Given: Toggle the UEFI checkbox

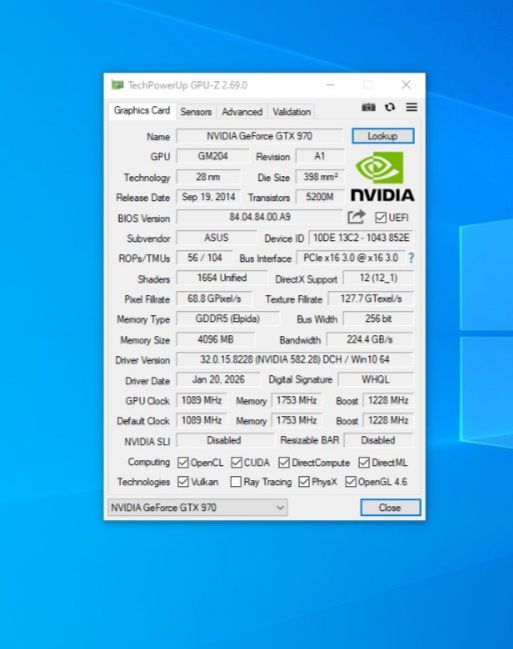Looking at the screenshot, I should pos(381,218).
